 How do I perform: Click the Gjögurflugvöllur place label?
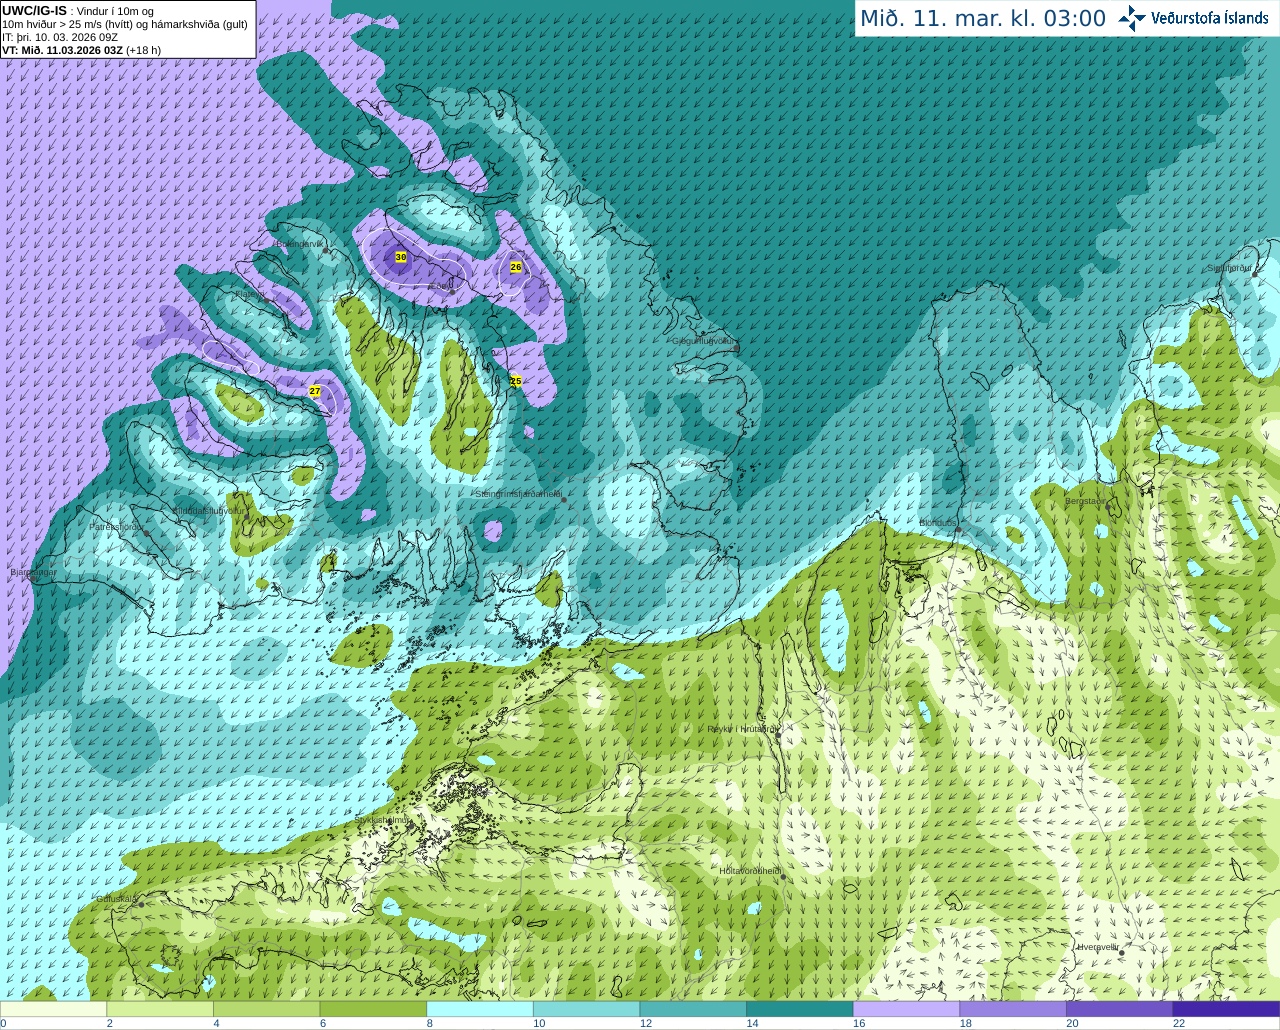click(x=705, y=341)
